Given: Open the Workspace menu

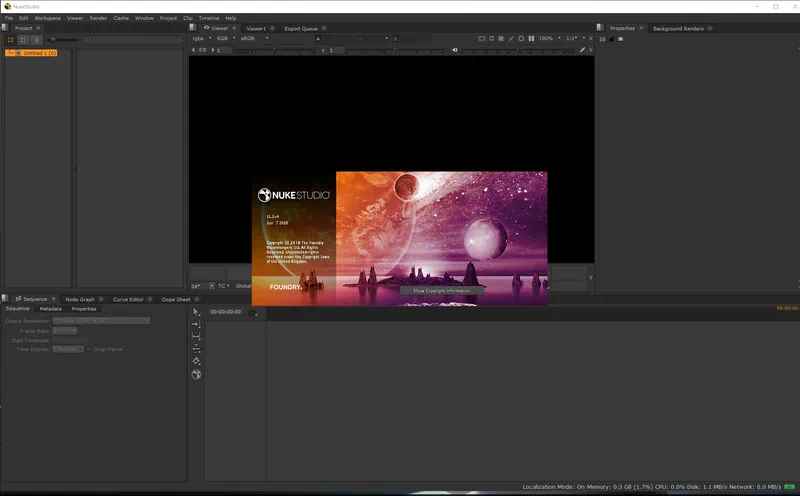Looking at the screenshot, I should coord(47,18).
